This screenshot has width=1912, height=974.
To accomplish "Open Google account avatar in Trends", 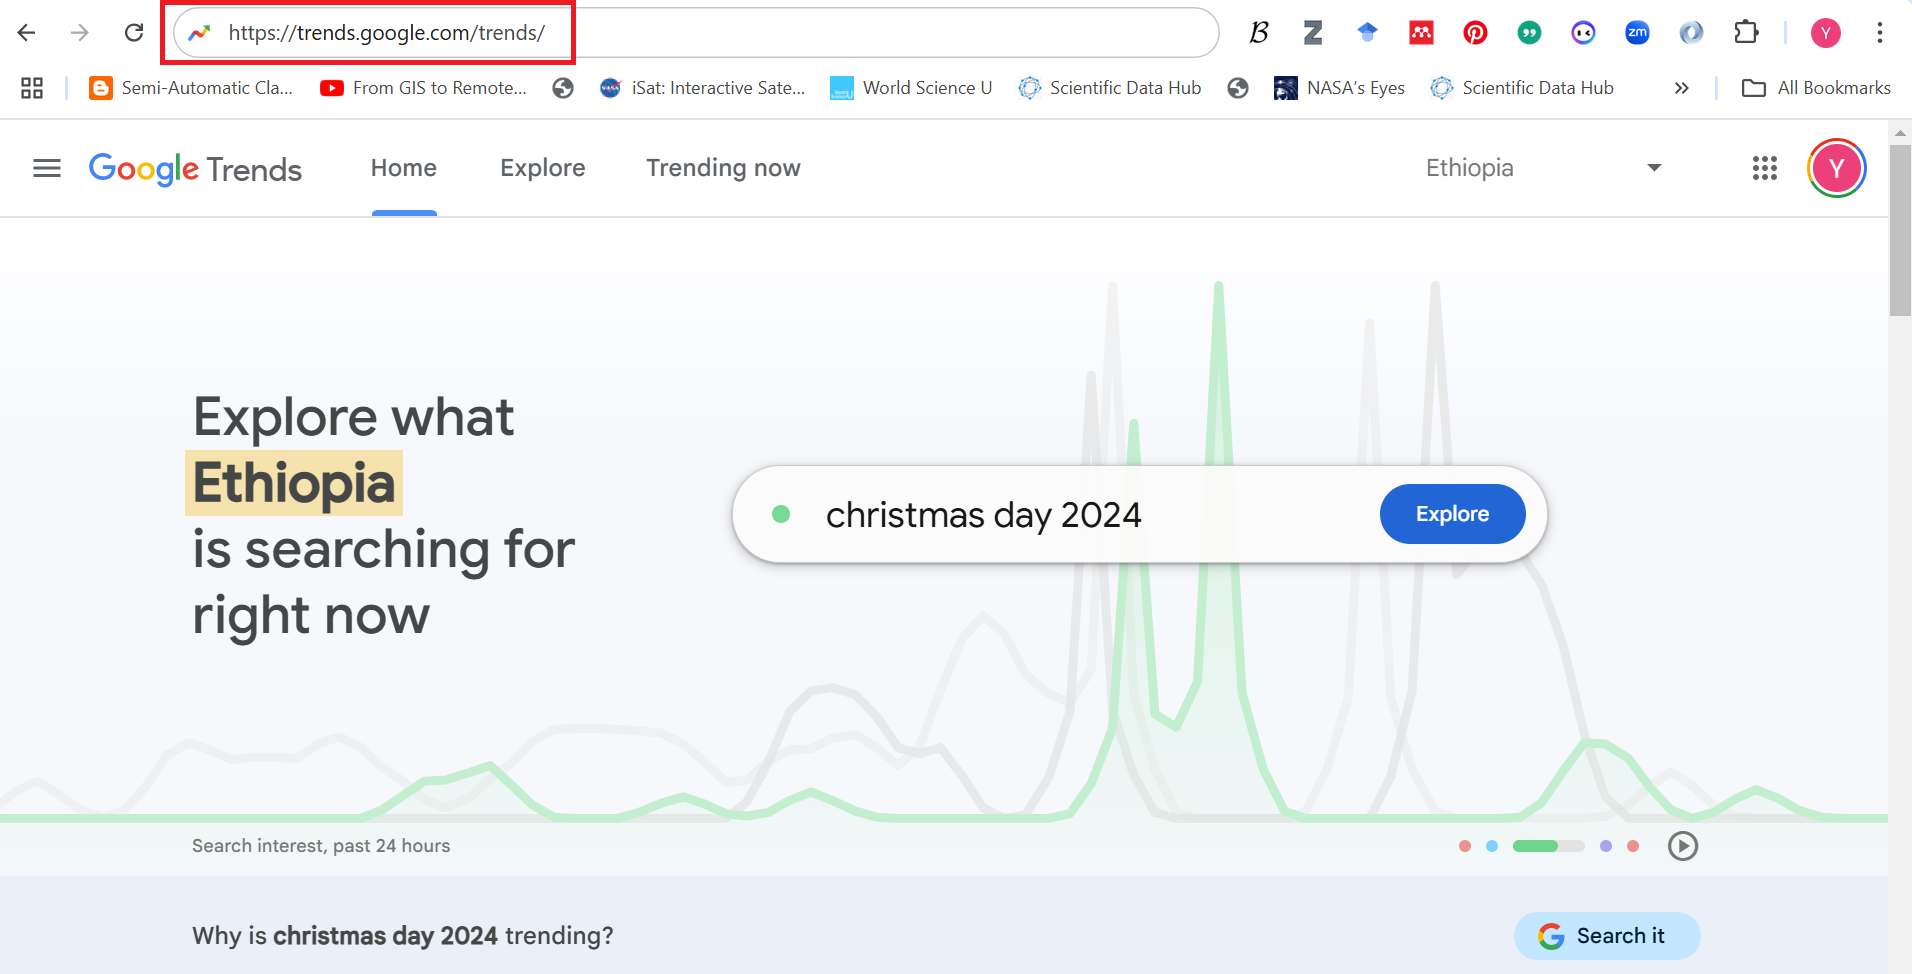I will pyautogui.click(x=1836, y=168).
